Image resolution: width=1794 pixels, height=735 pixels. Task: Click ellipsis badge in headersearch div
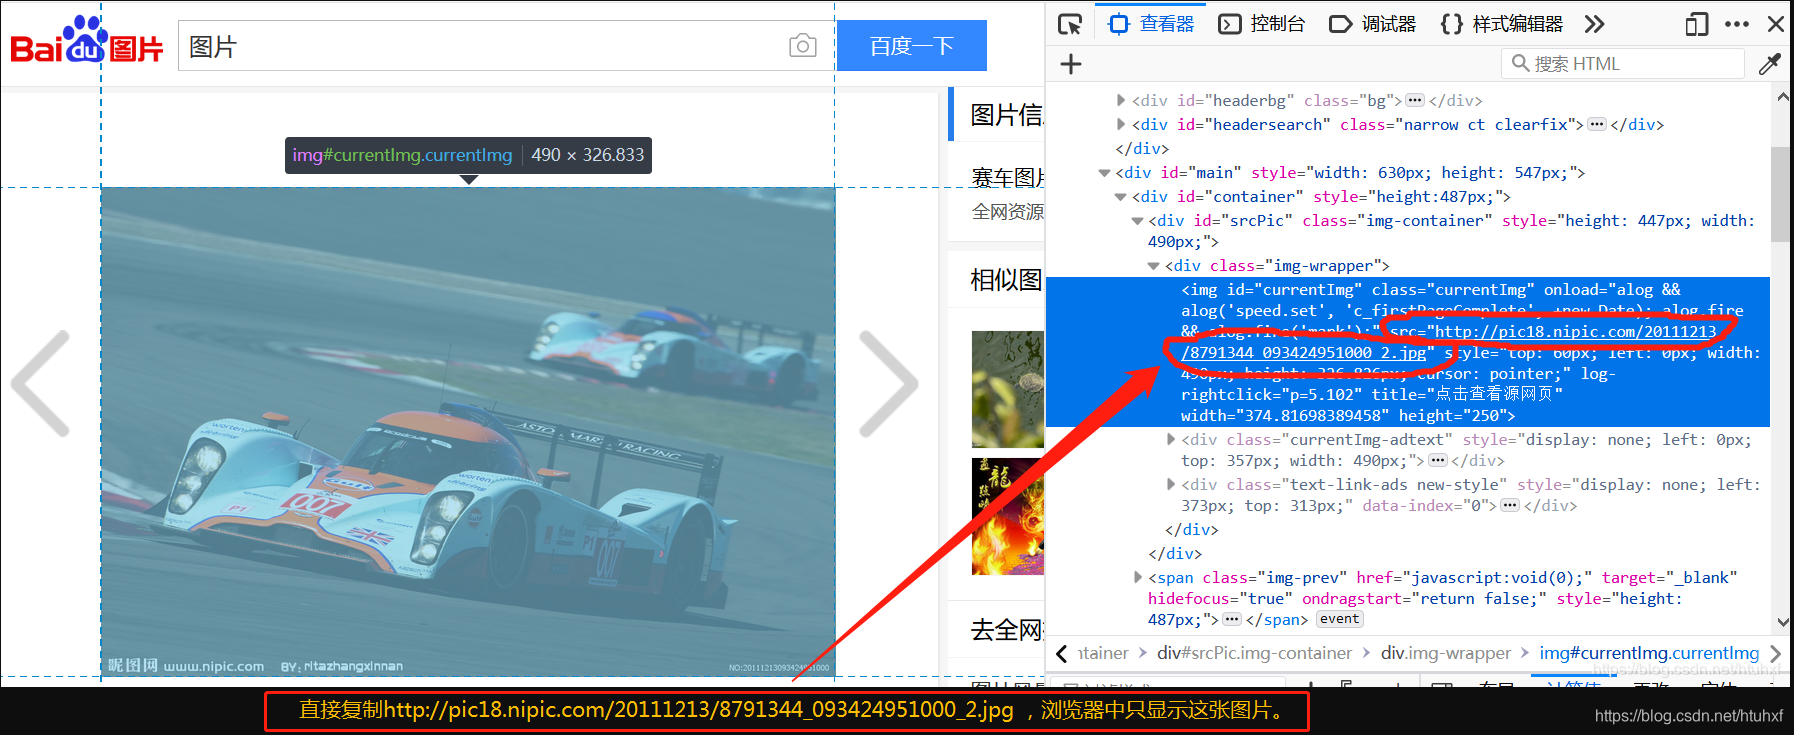1597,124
